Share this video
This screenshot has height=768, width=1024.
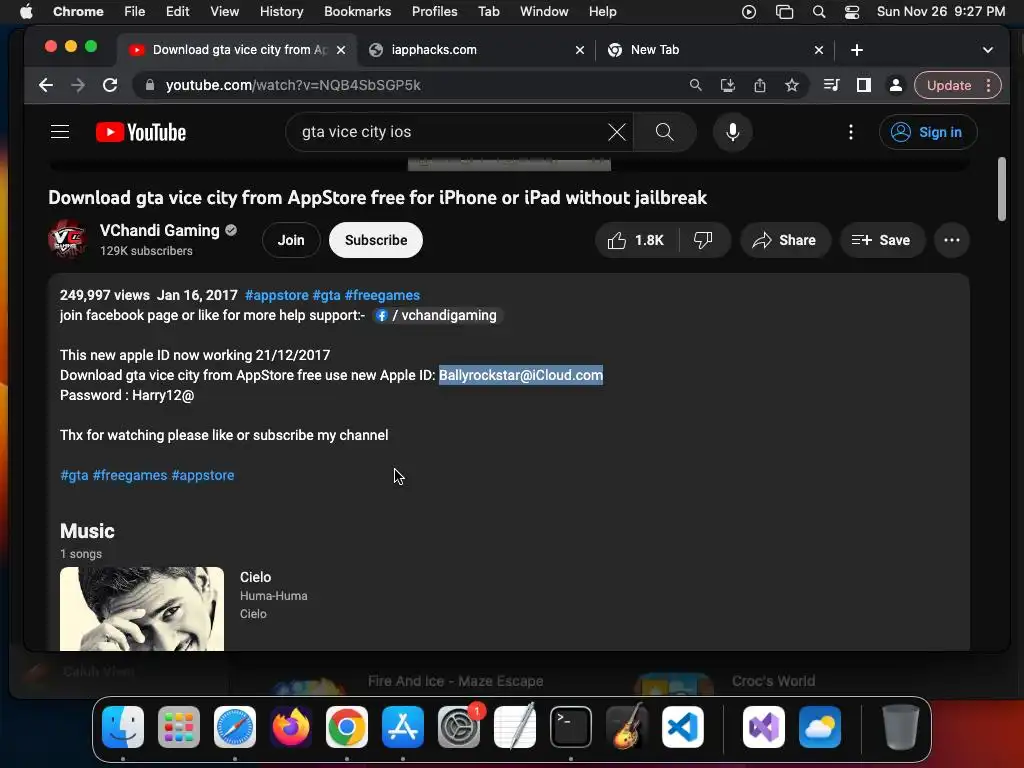[x=785, y=240]
